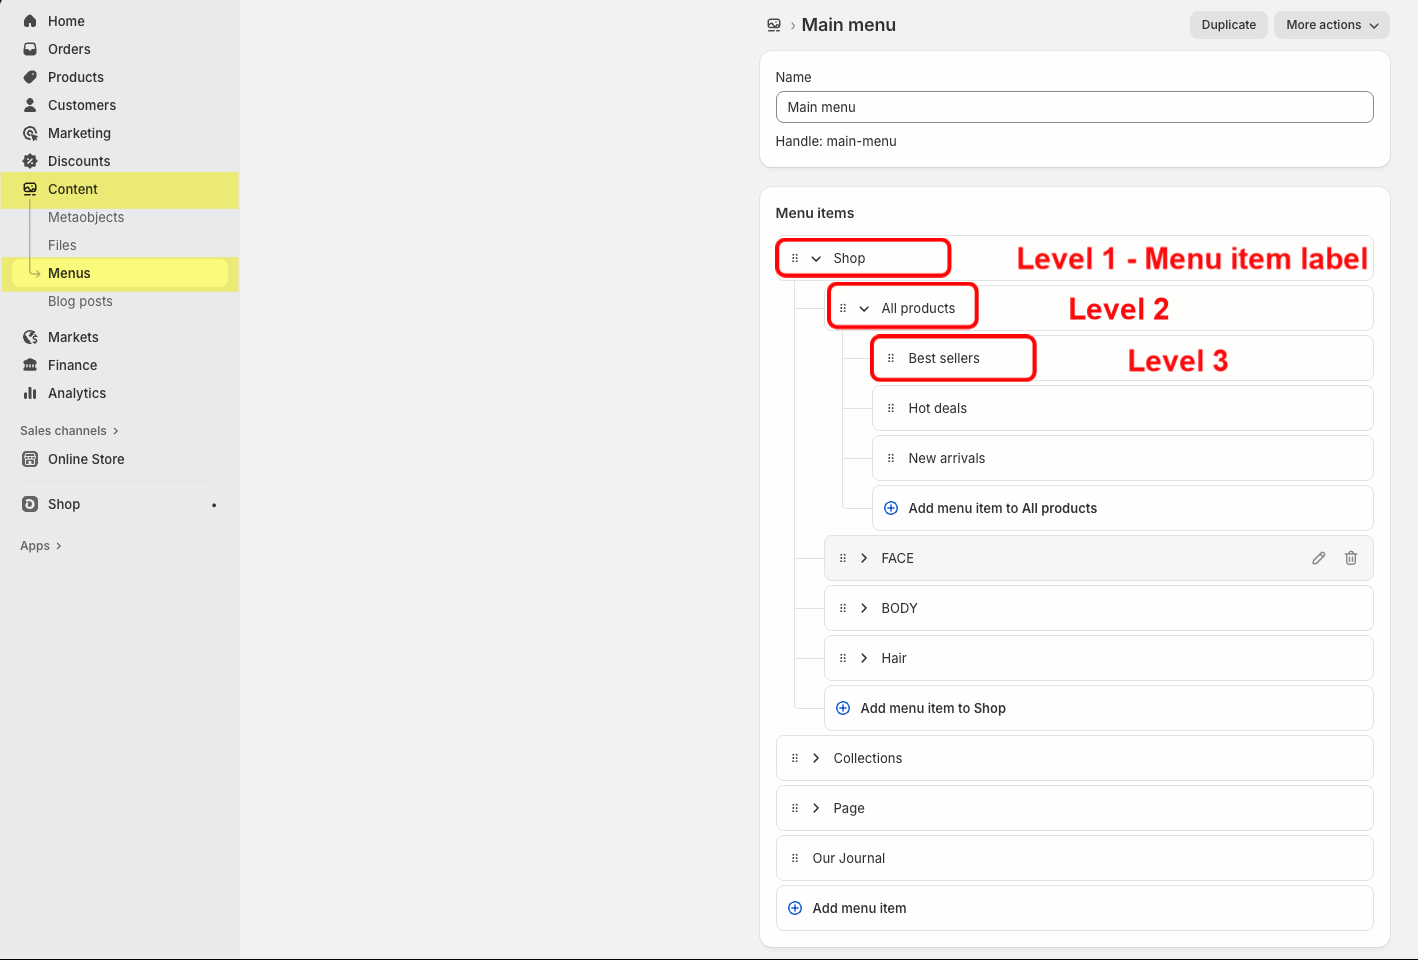Click the menus breadcrumb icon beside Main menu

coord(774,25)
